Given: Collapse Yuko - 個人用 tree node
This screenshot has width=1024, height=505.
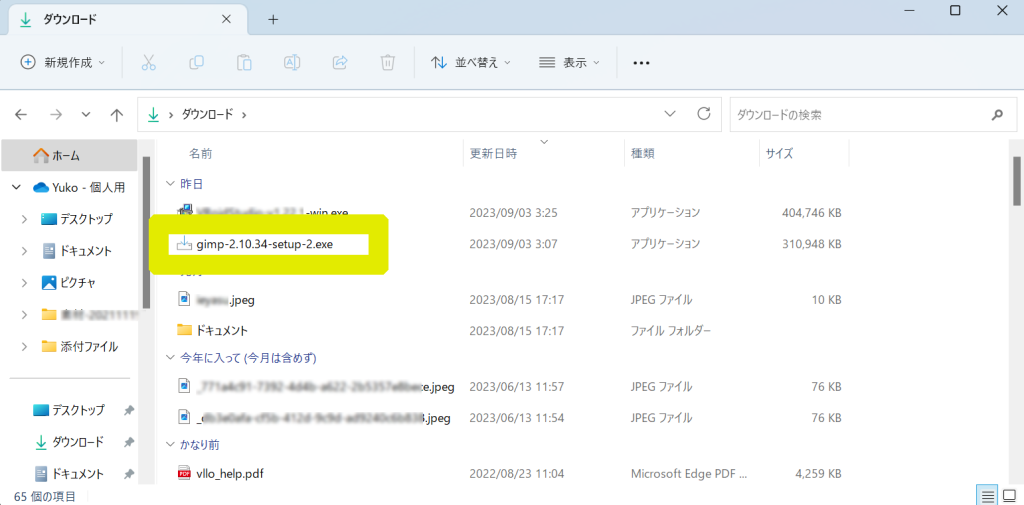Looking at the screenshot, I should click(x=16, y=187).
